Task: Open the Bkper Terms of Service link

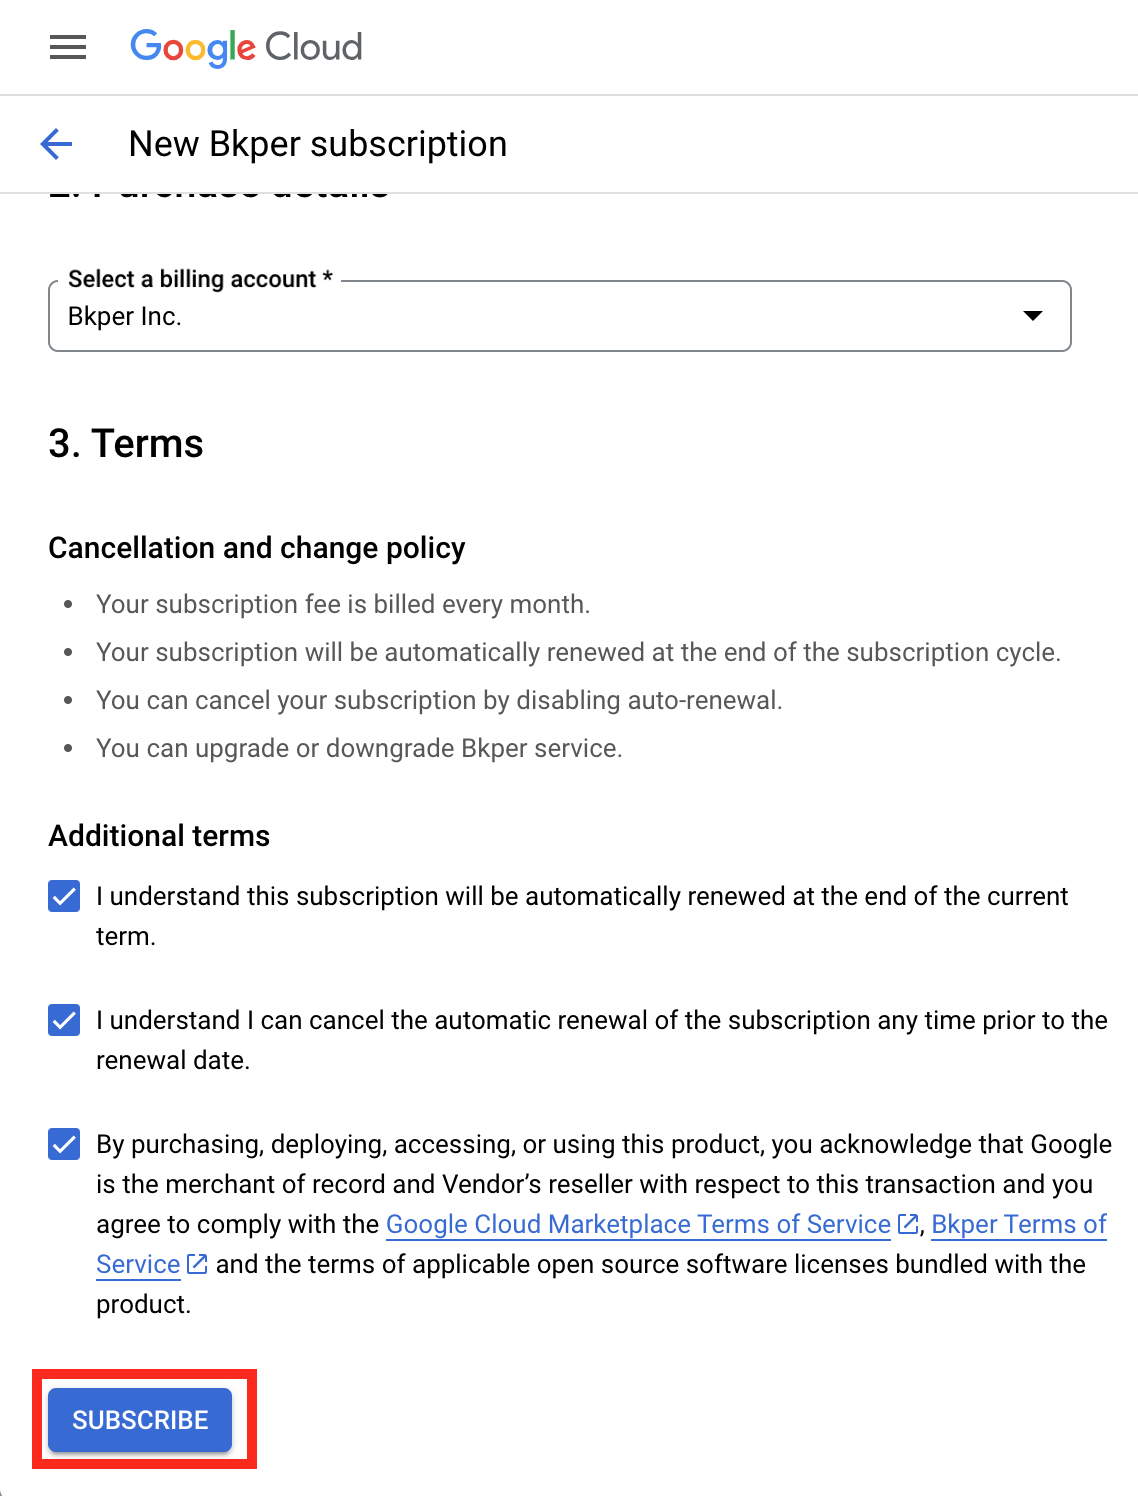Action: point(1019,1223)
